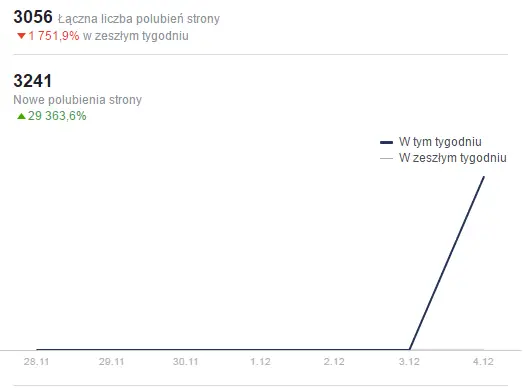Click the 1 751,9% decrease percentage

54,36
